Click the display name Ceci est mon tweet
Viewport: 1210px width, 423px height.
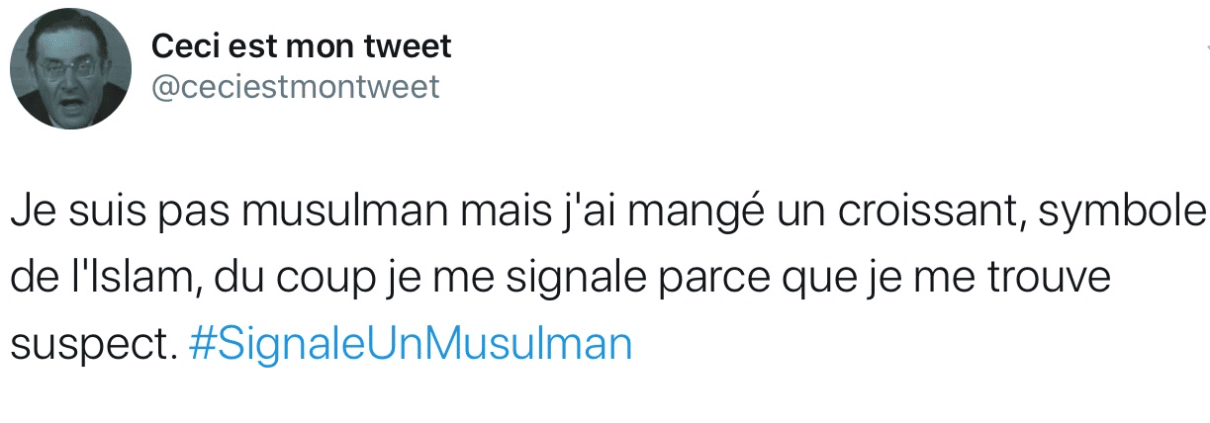pyautogui.click(x=301, y=45)
